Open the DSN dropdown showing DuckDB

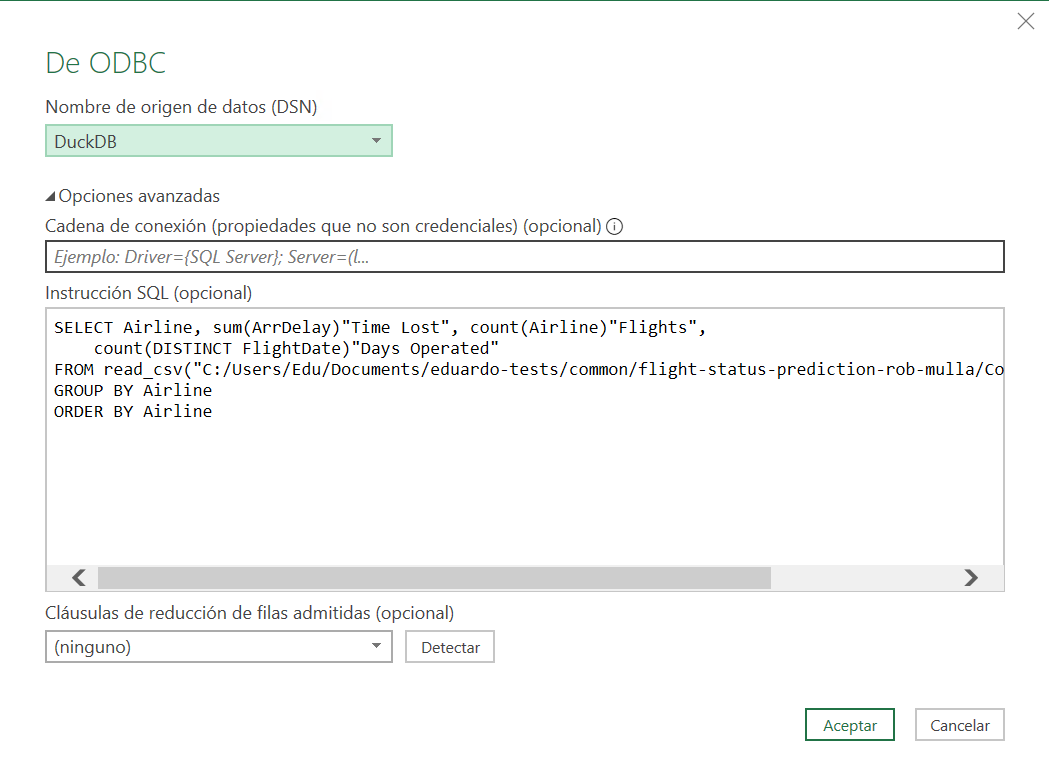pyautogui.click(x=218, y=140)
